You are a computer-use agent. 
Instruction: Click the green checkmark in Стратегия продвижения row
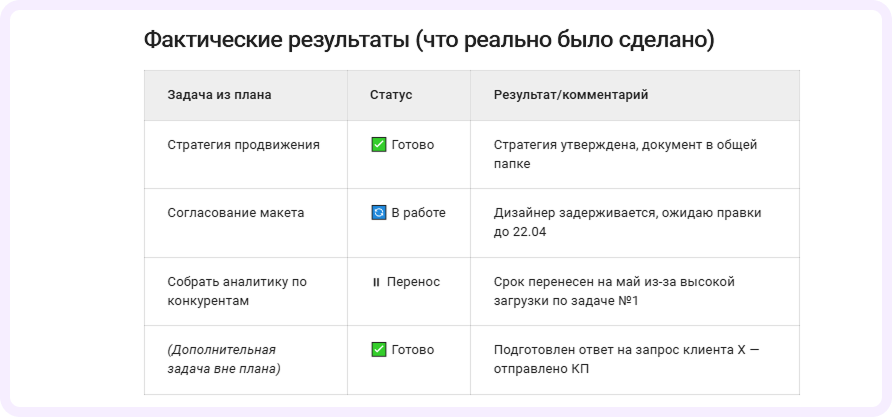tap(378, 145)
